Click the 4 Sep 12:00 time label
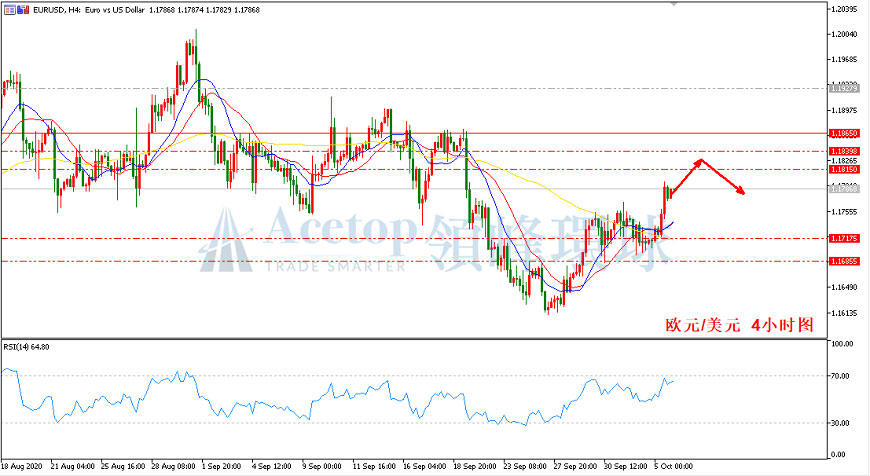 coord(272,467)
